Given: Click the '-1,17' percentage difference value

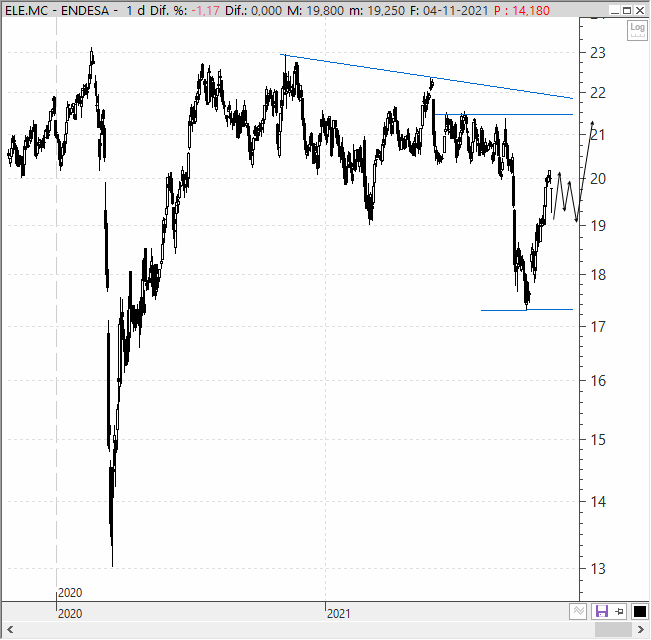Looking at the screenshot, I should (205, 10).
